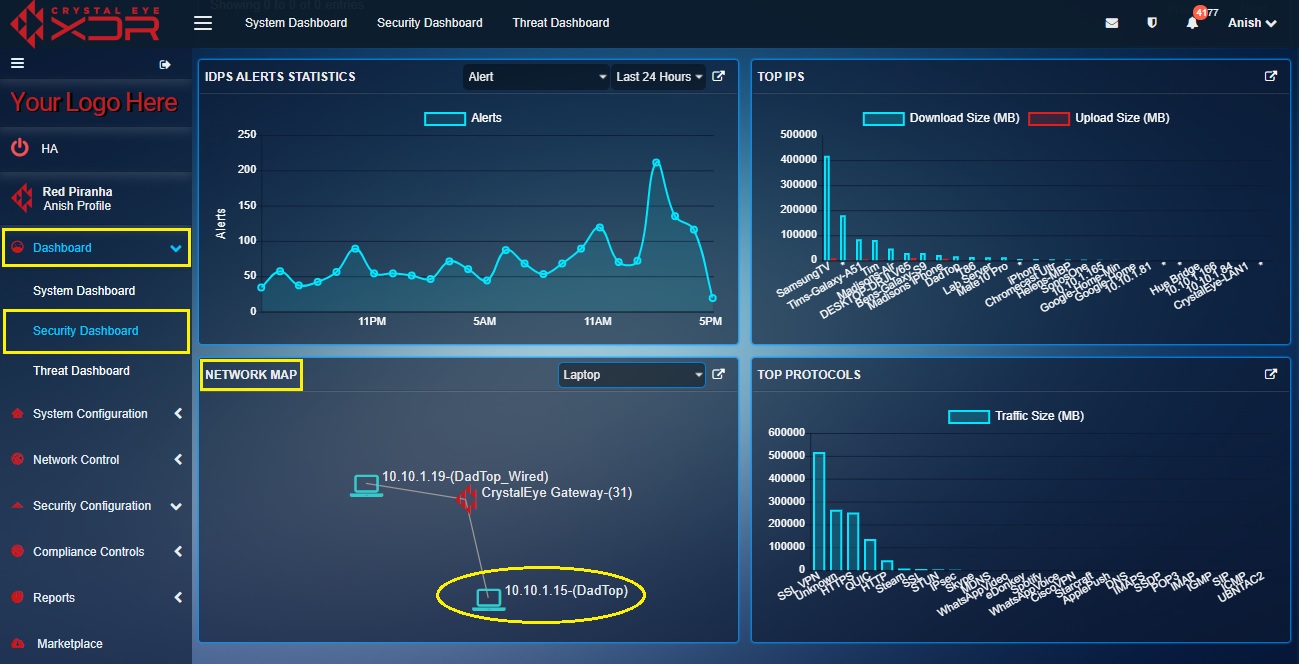Toggle the Download Size legend series

pyautogui.click(x=941, y=118)
